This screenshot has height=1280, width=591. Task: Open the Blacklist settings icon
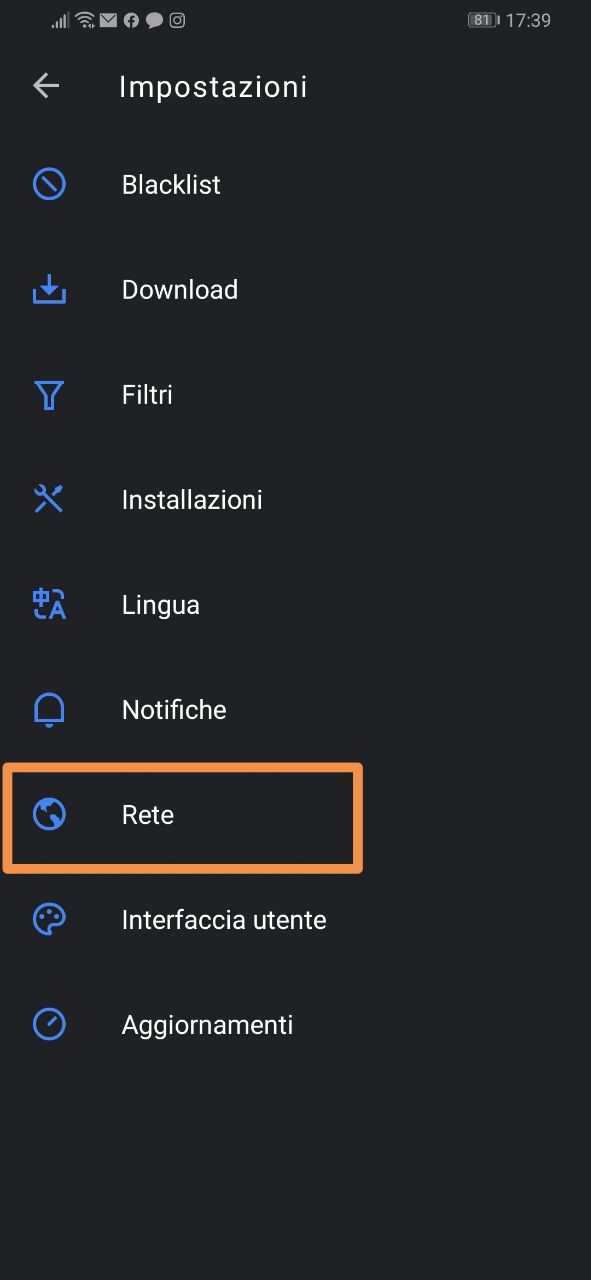pyautogui.click(x=48, y=184)
